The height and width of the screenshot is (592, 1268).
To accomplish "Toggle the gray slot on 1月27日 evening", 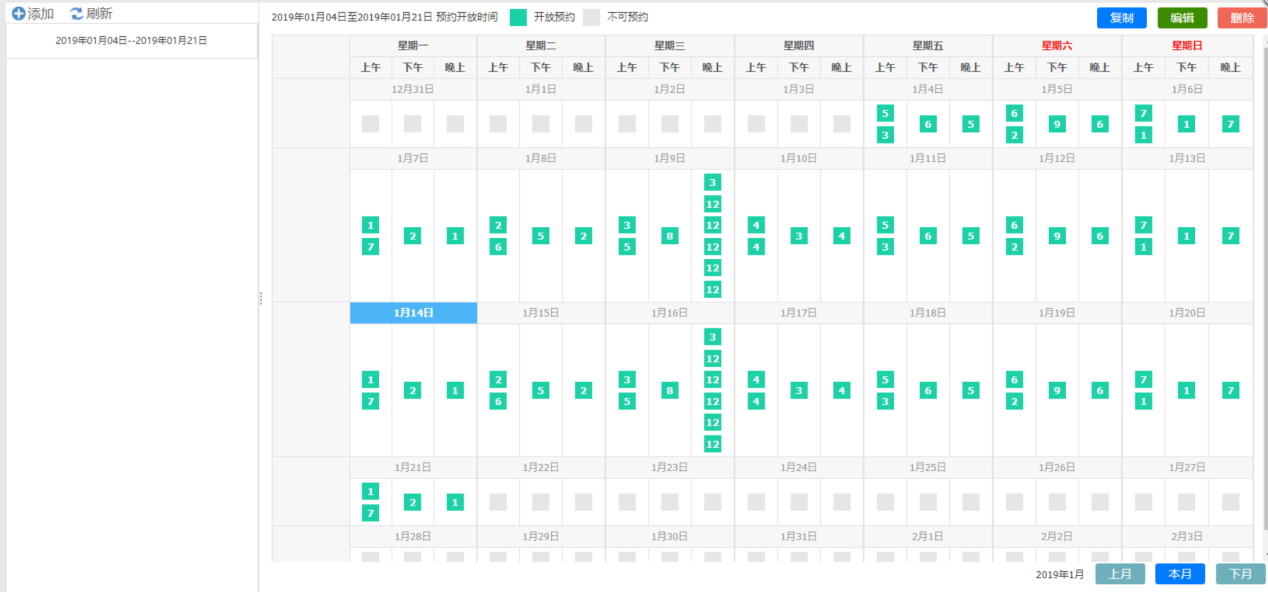I will click(x=1230, y=502).
